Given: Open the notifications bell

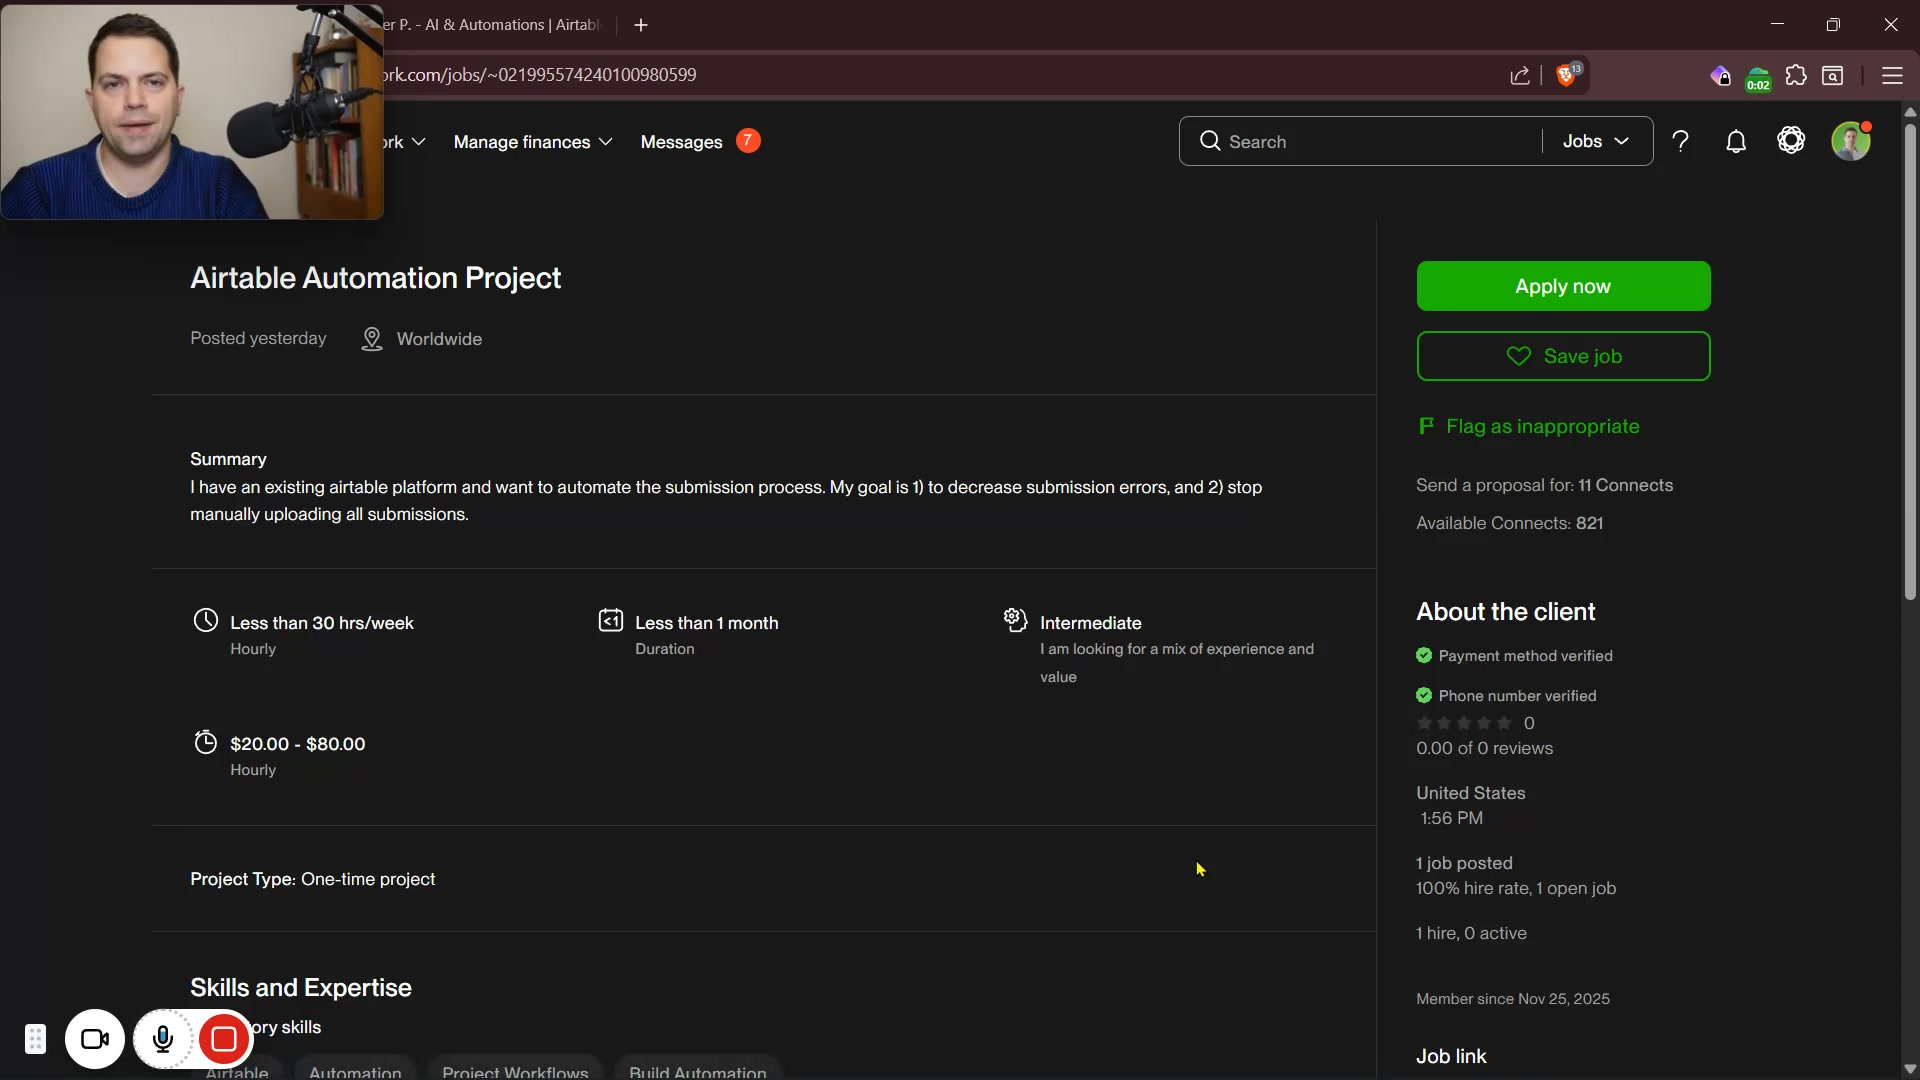Looking at the screenshot, I should 1736,142.
